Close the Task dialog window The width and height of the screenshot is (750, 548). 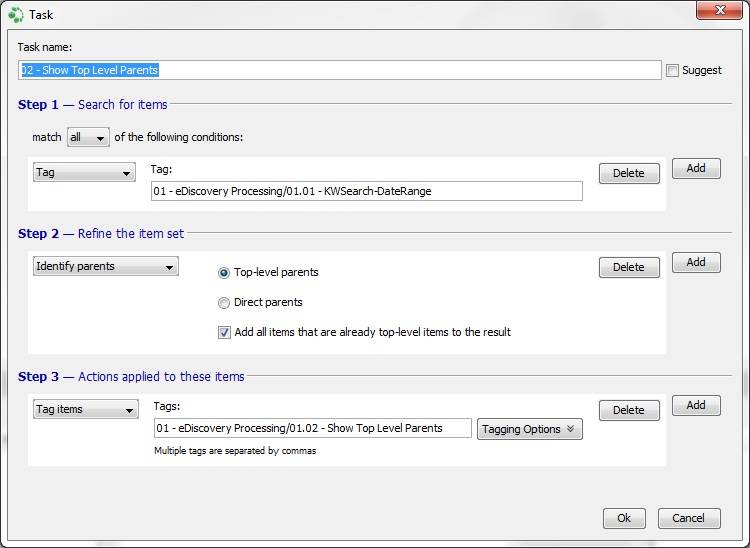(x=719, y=10)
